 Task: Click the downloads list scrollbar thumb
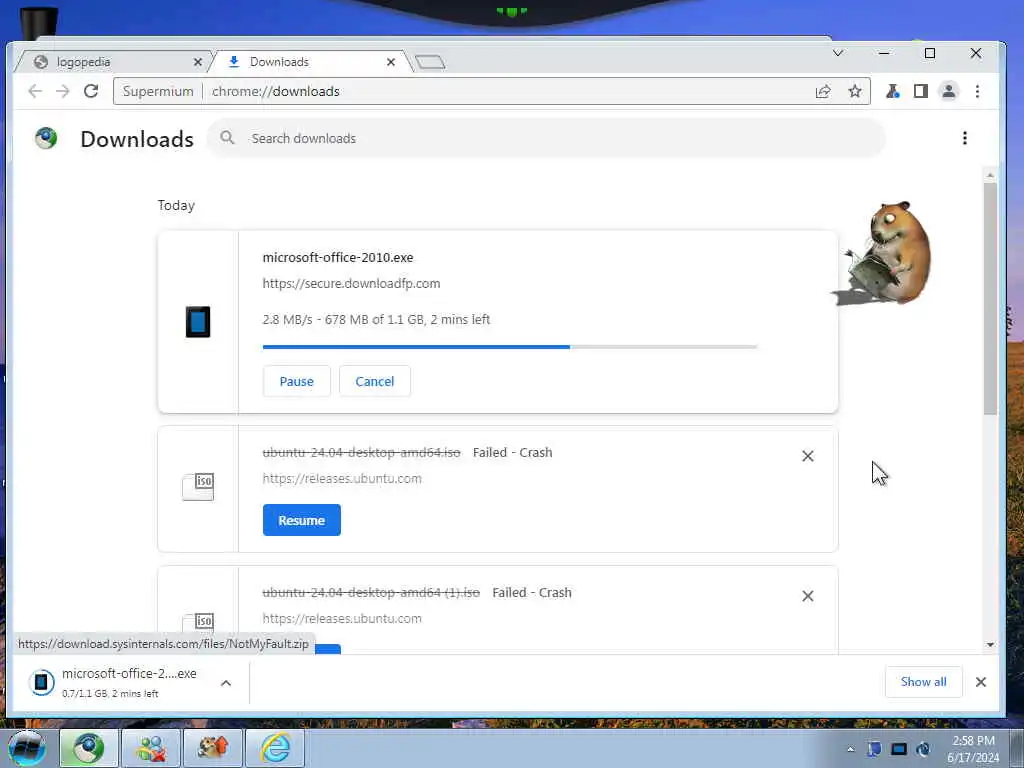click(990, 298)
